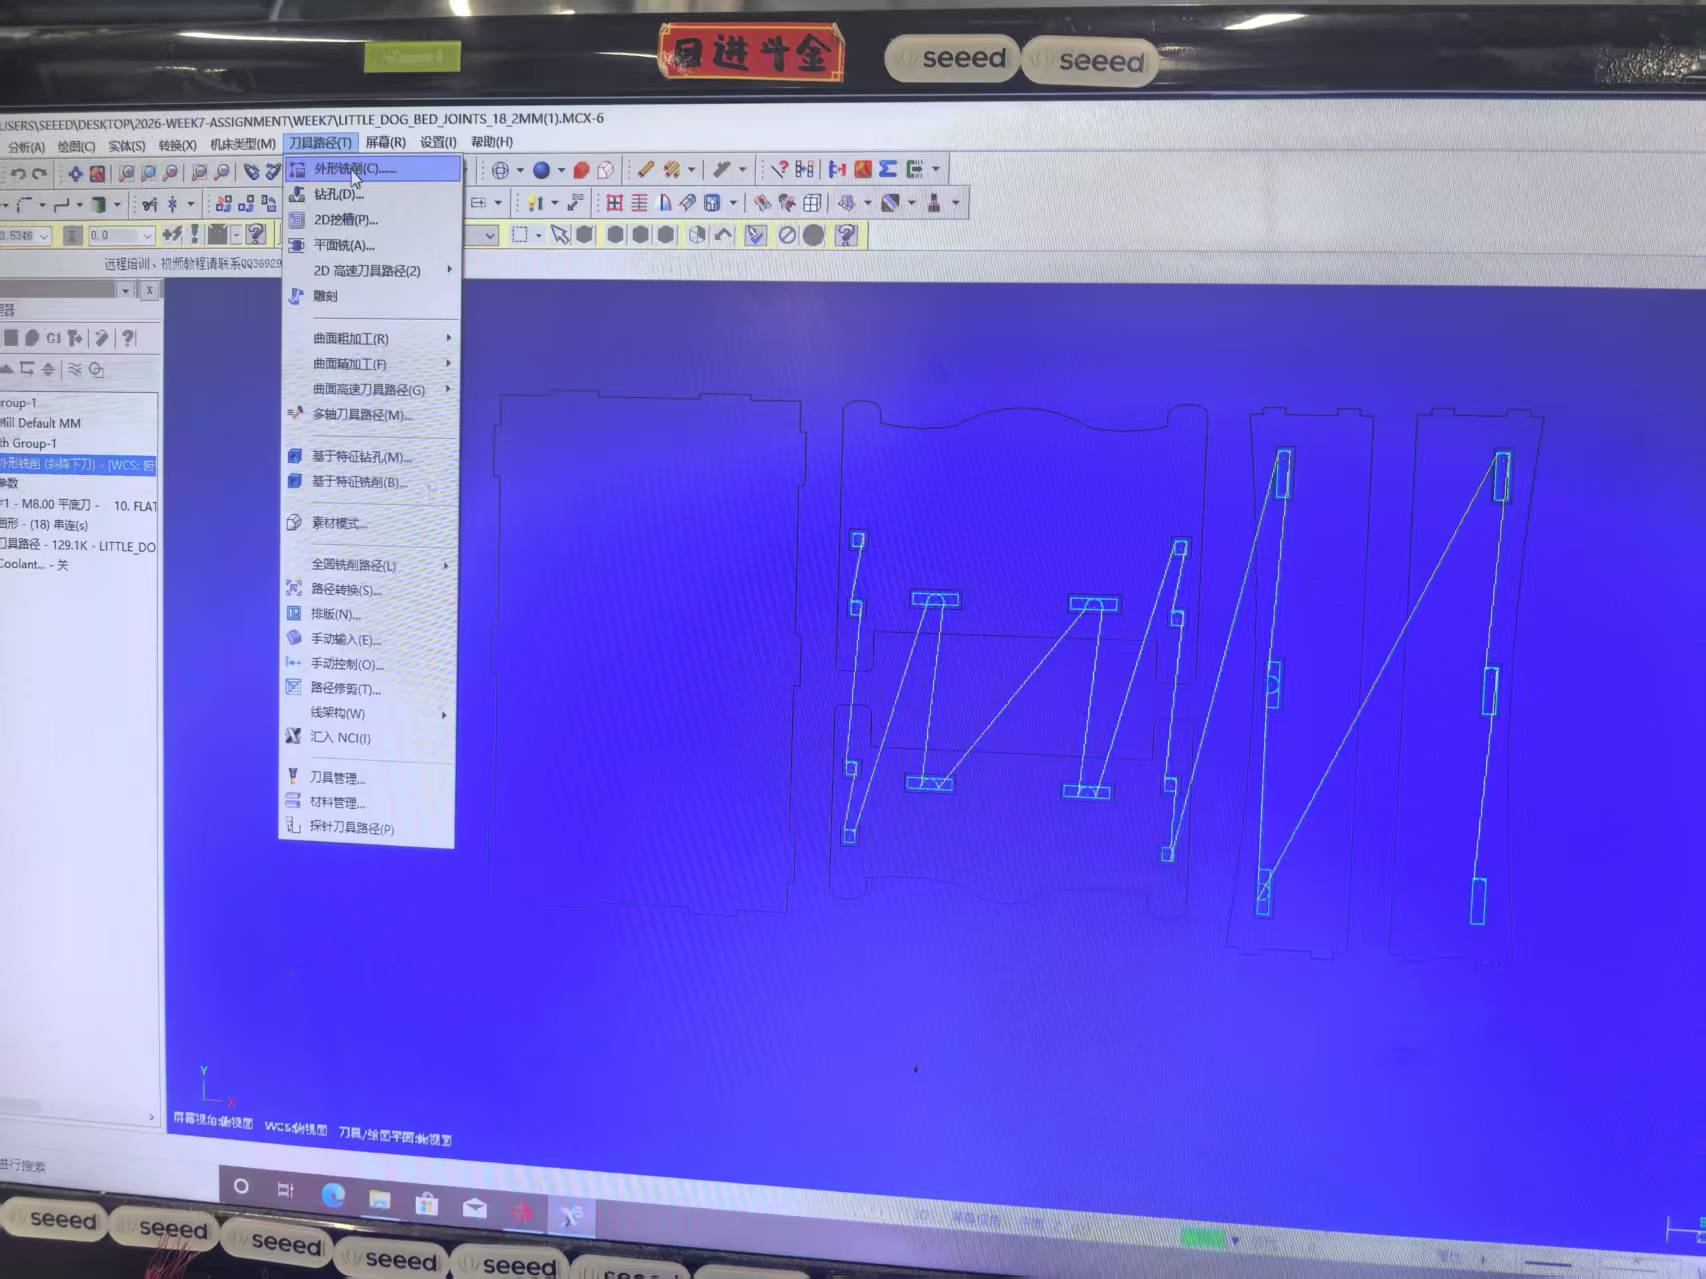Select highlighted 外形铣削 operation in tree
This screenshot has width=1706, height=1279.
click(78, 464)
